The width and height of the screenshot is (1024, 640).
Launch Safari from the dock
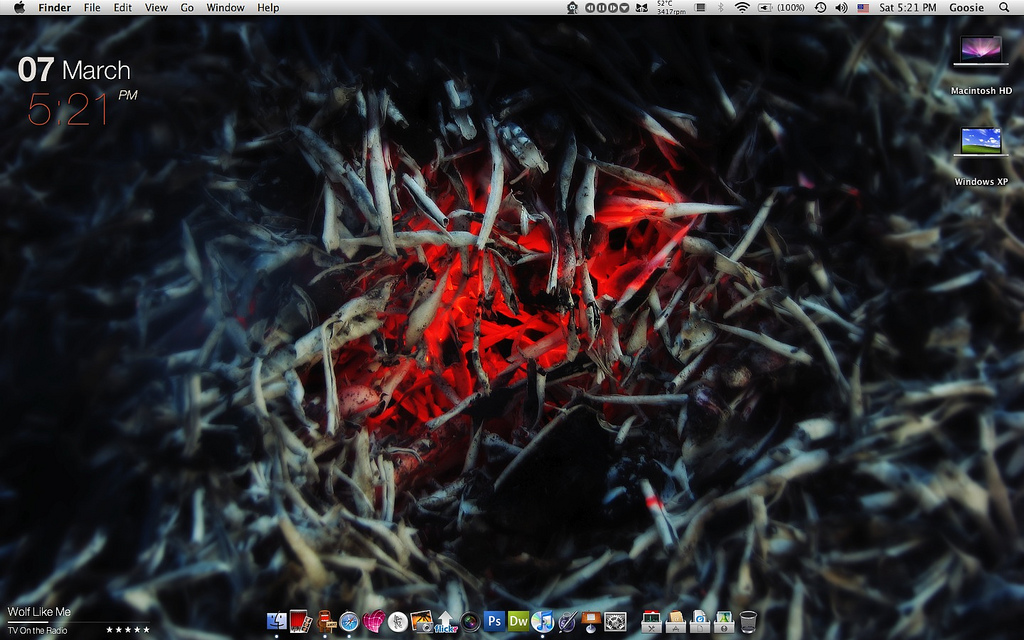[349, 621]
